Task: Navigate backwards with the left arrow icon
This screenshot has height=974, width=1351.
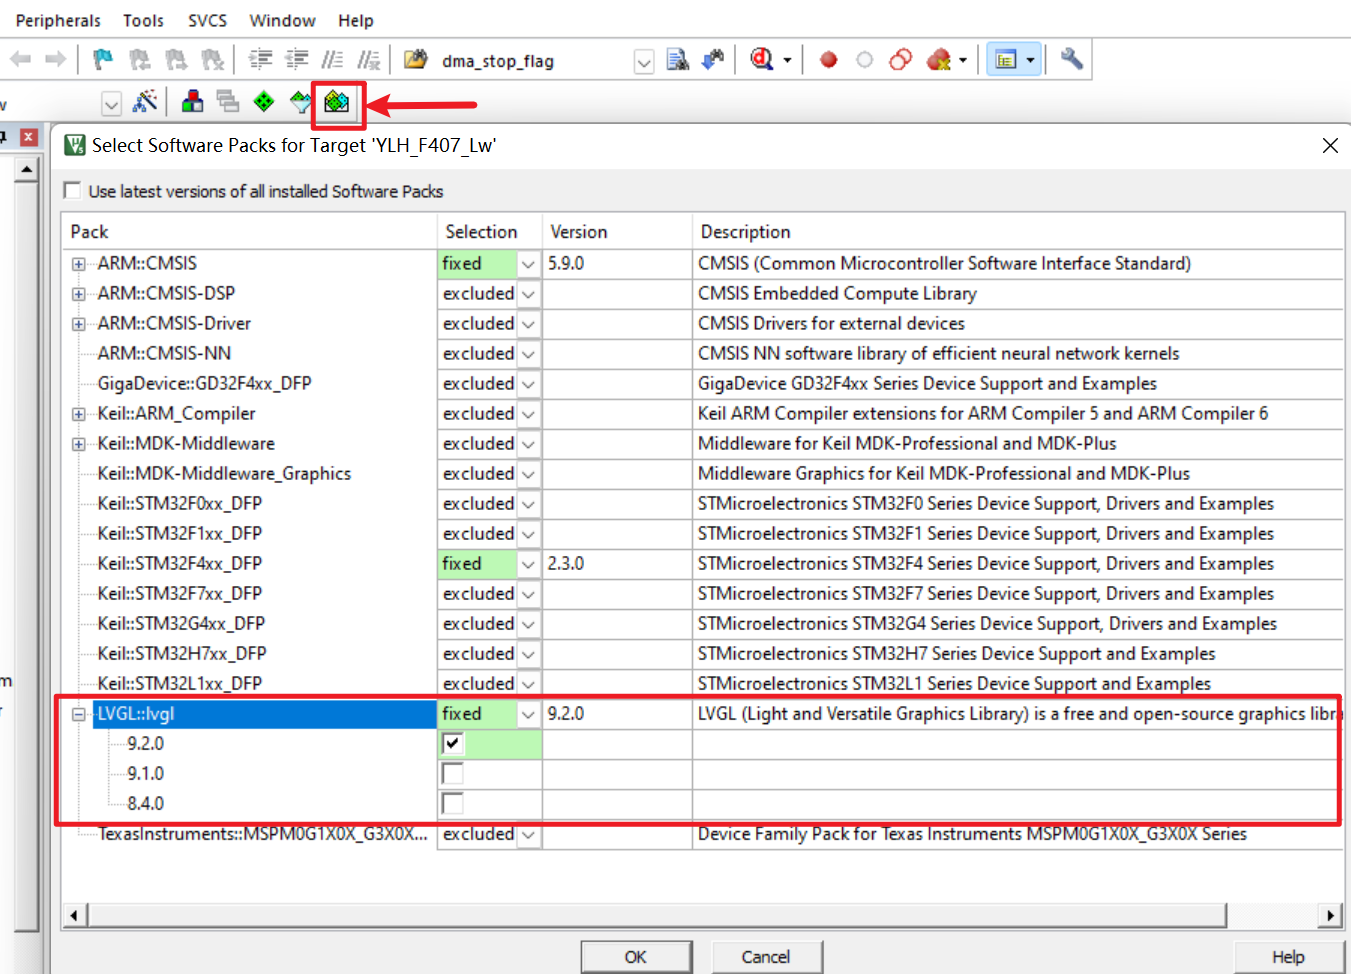Action: point(20,60)
